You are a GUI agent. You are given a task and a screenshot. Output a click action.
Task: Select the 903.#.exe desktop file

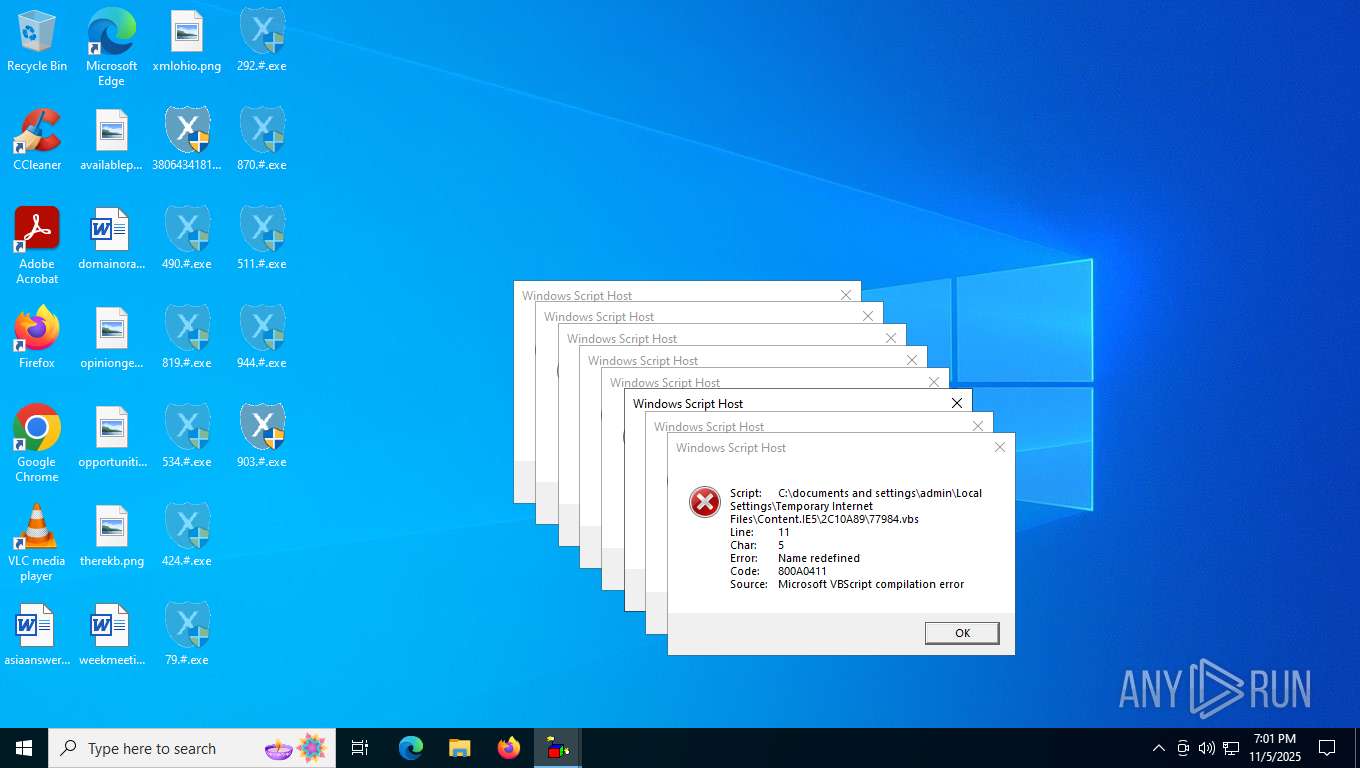tap(262, 437)
